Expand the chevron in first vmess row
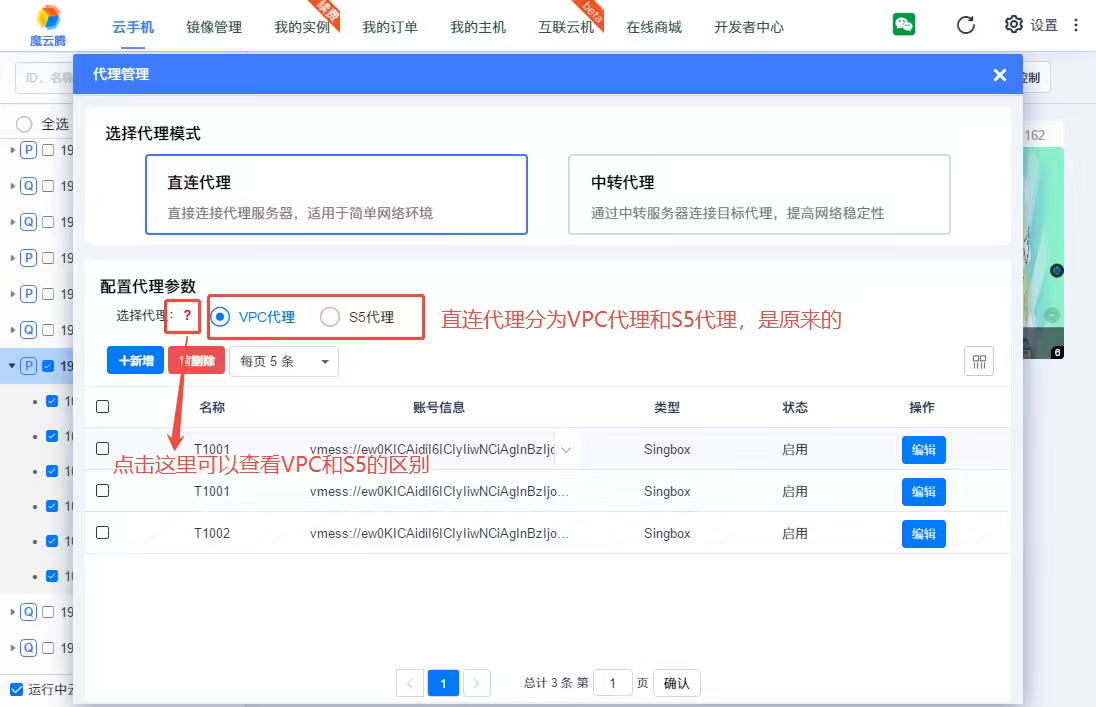Image resolution: width=1096 pixels, height=707 pixels. tap(566, 450)
